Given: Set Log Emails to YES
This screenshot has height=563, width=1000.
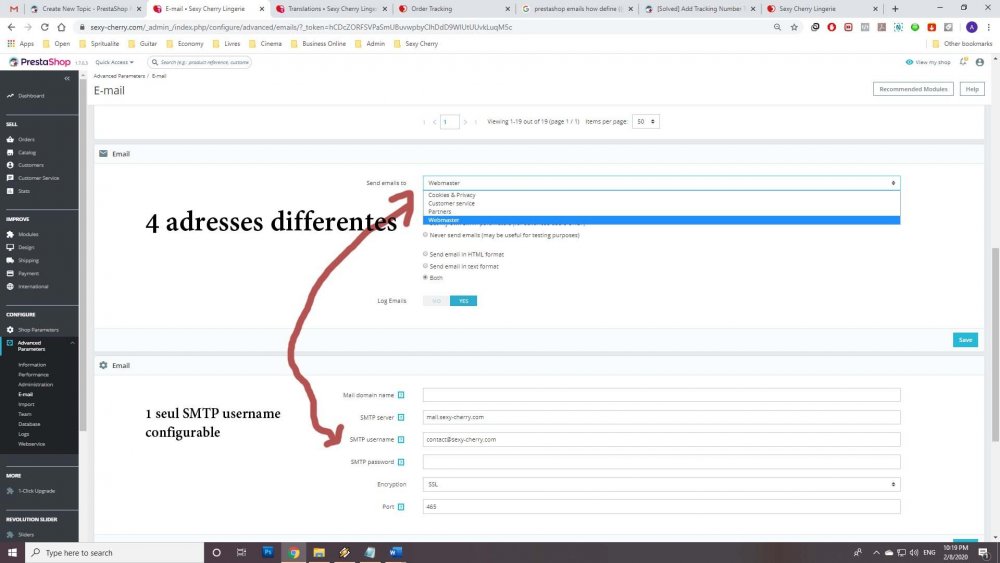Looking at the screenshot, I should (x=464, y=301).
